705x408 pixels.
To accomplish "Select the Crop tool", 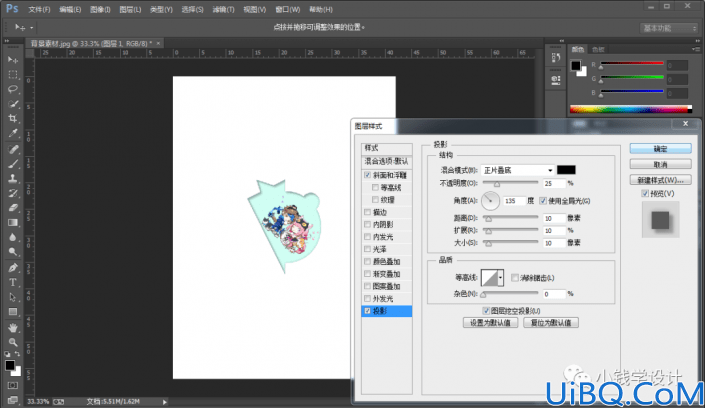I will pyautogui.click(x=13, y=118).
